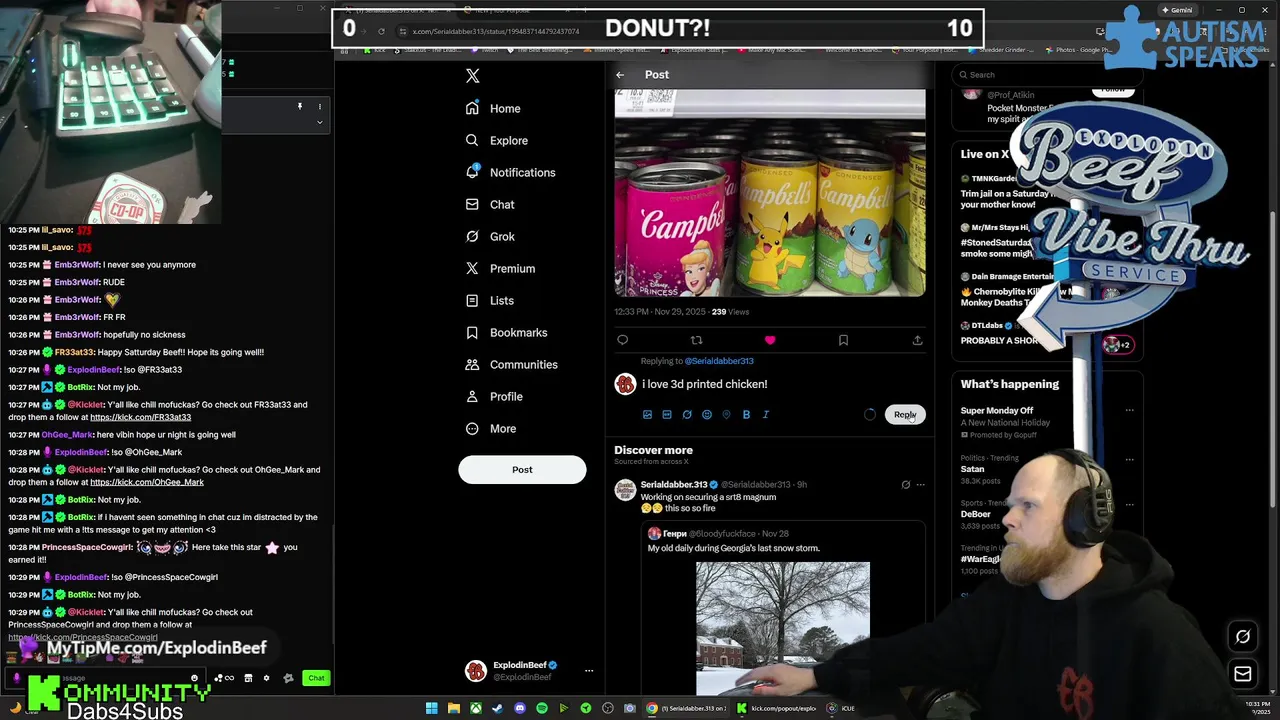The image size is (1280, 720).
Task: Expand the More menu in sidebar
Action: point(491,428)
